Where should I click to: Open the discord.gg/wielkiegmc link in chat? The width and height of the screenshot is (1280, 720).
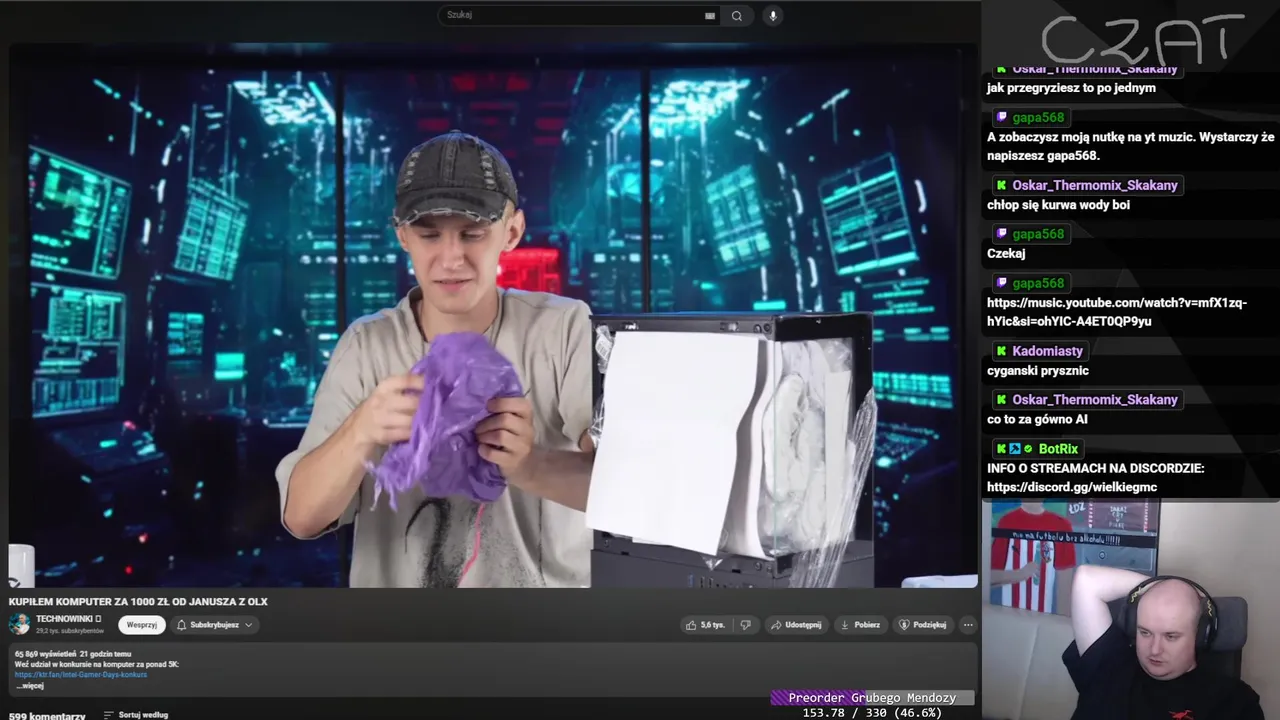click(x=1072, y=487)
